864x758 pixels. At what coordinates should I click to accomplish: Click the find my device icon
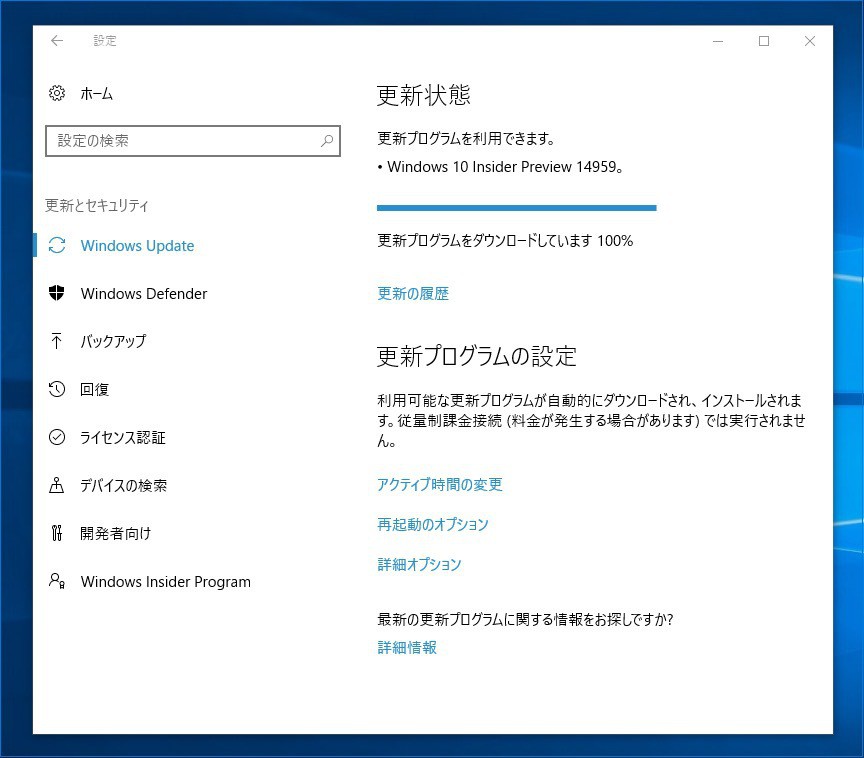[57, 485]
